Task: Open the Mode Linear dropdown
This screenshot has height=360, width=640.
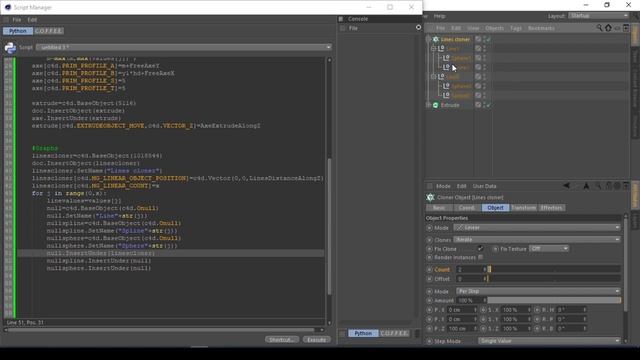Action: tap(537, 227)
